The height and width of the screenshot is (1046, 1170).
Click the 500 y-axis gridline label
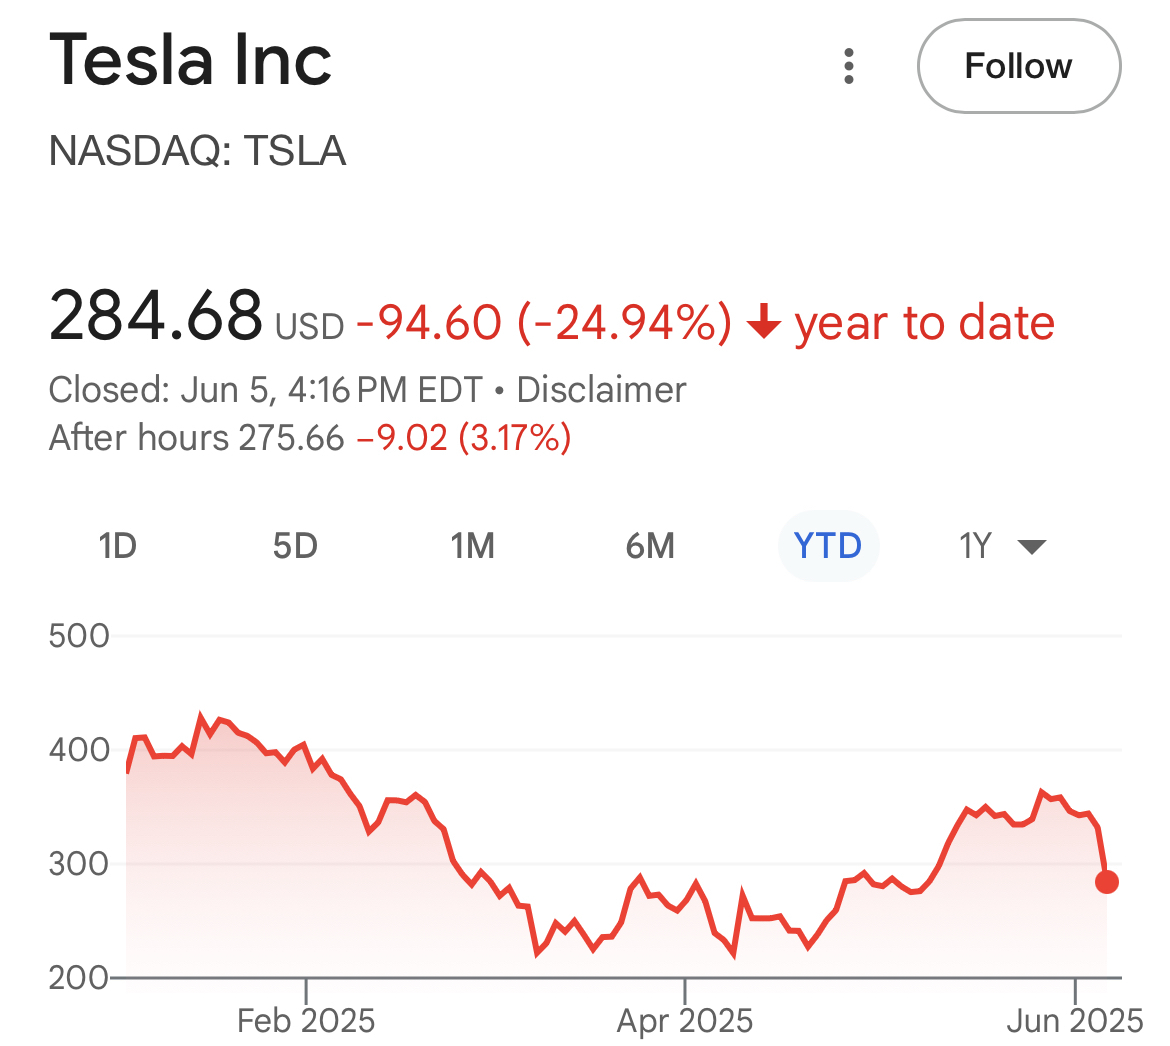pos(79,636)
